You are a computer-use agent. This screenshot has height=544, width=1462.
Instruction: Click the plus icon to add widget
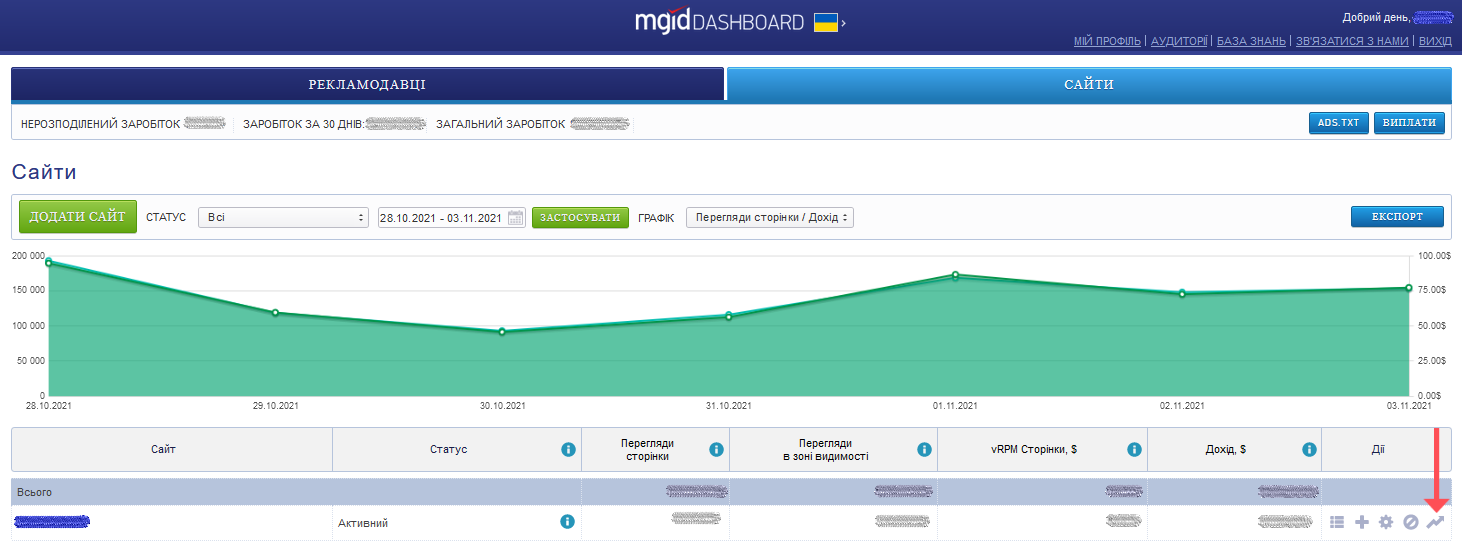click(1361, 522)
